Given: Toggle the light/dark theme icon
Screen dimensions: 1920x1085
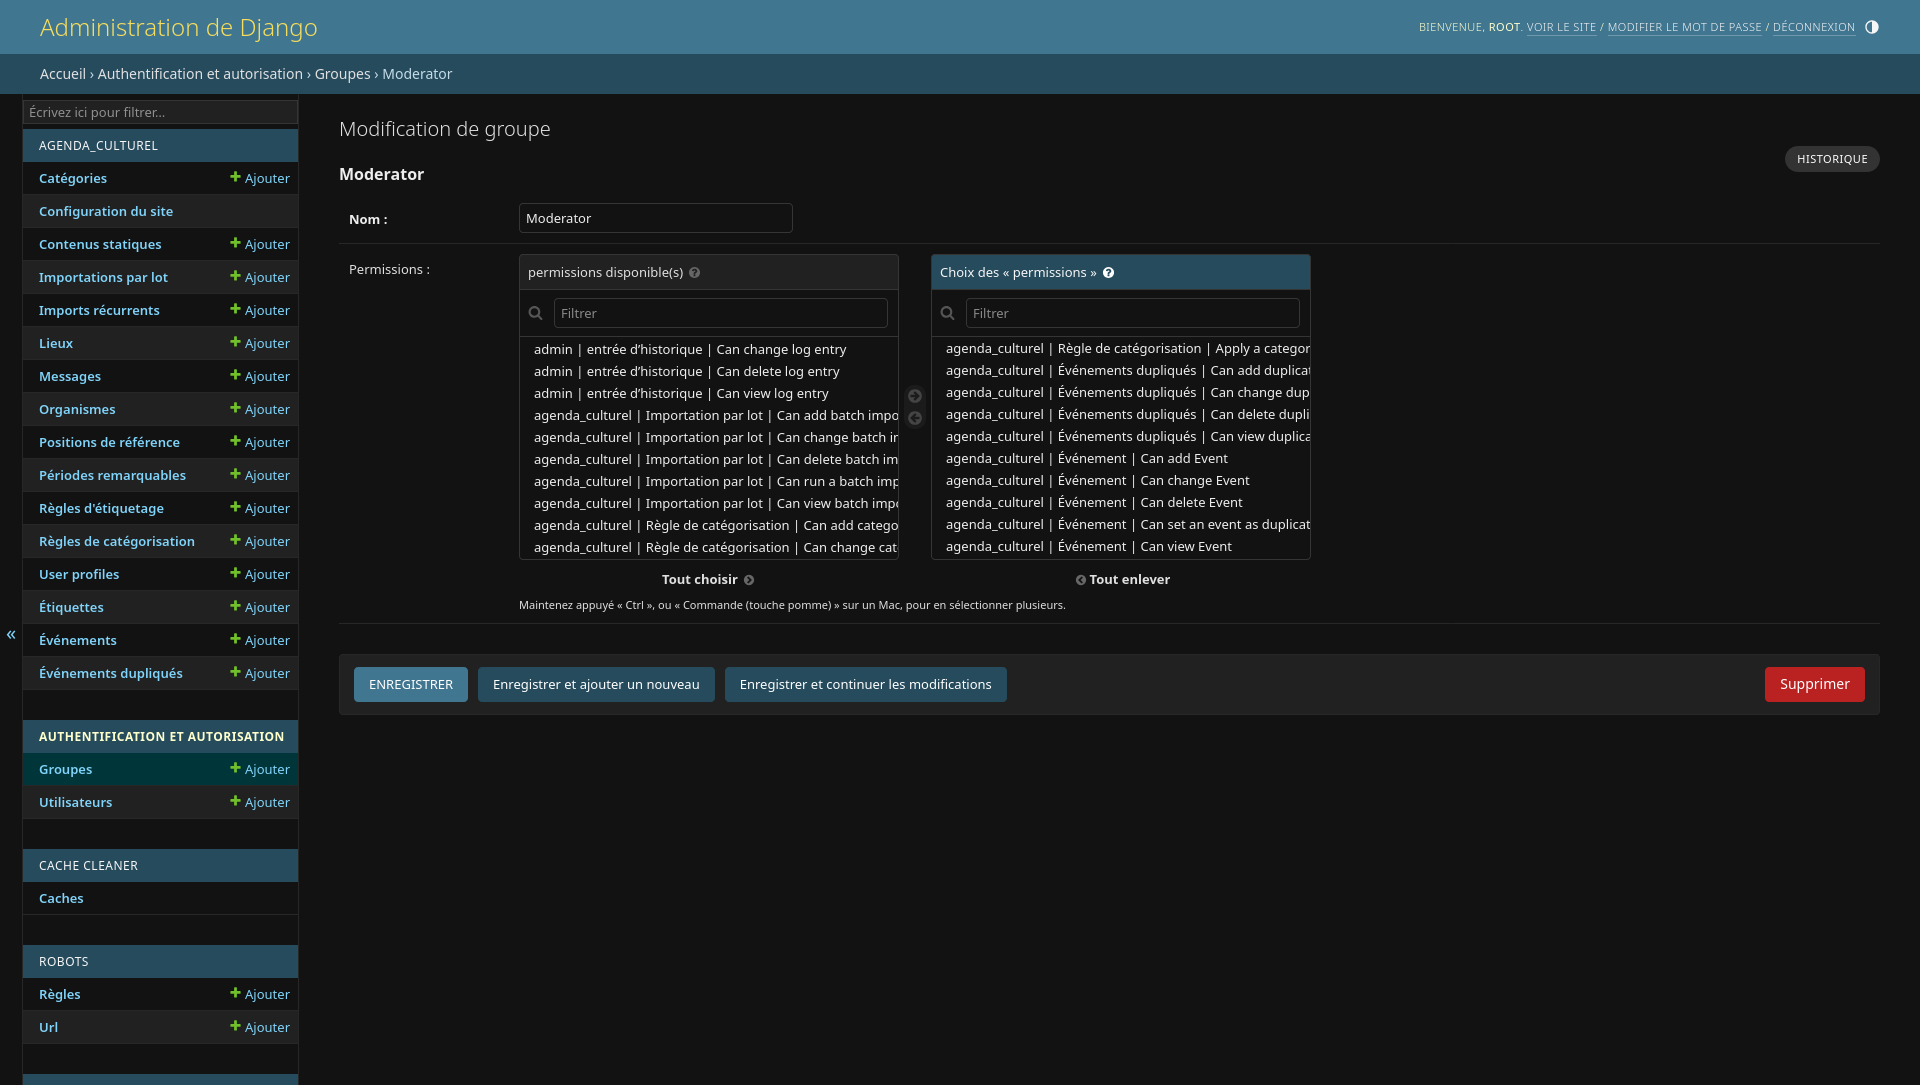Looking at the screenshot, I should click(1872, 27).
